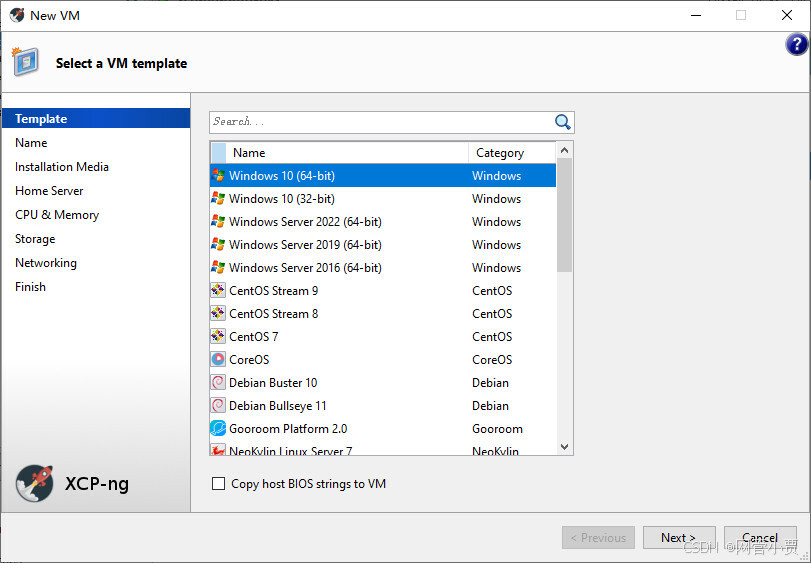This screenshot has width=811, height=563.
Task: Sort templates by the Category column header
Action: coord(512,153)
